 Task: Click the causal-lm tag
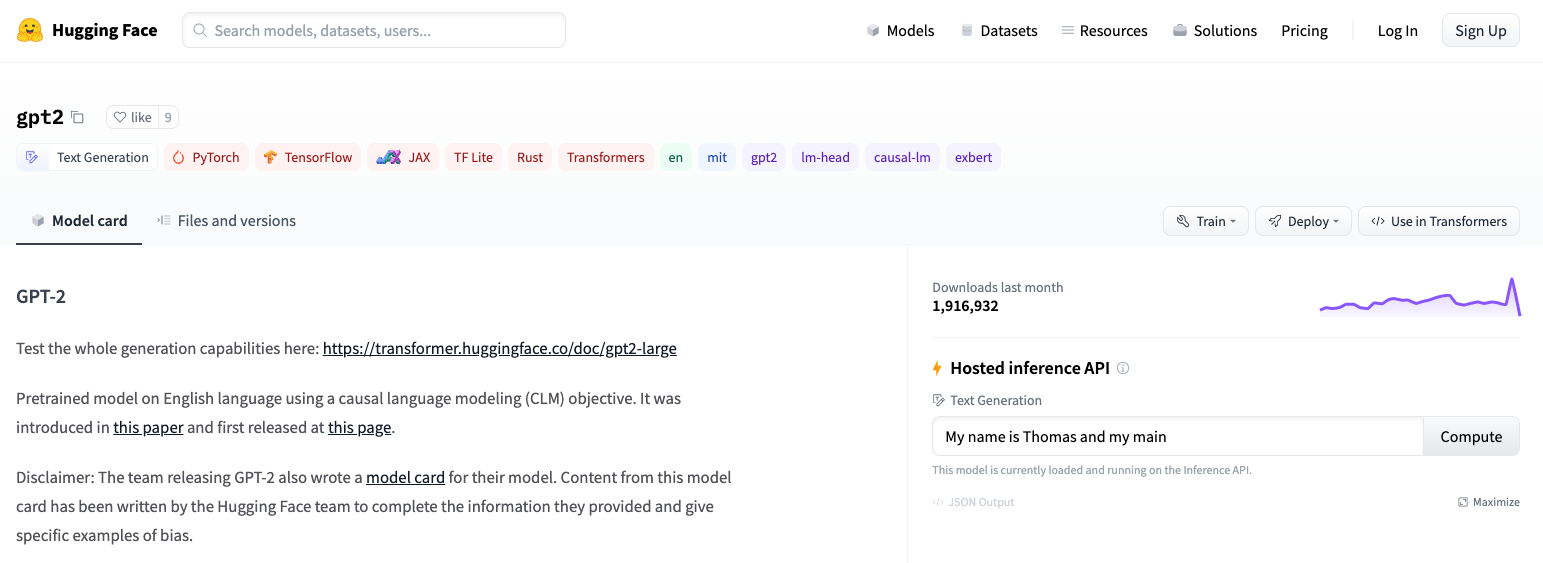tap(902, 157)
